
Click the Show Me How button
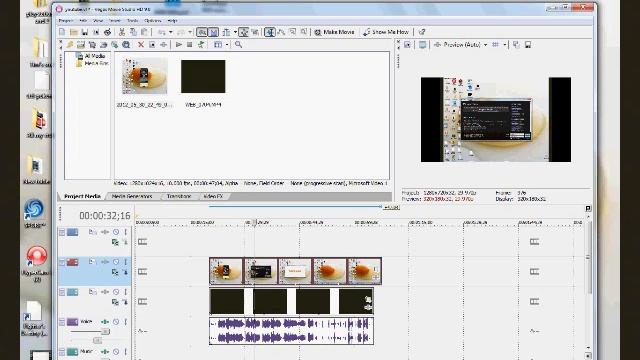click(386, 32)
